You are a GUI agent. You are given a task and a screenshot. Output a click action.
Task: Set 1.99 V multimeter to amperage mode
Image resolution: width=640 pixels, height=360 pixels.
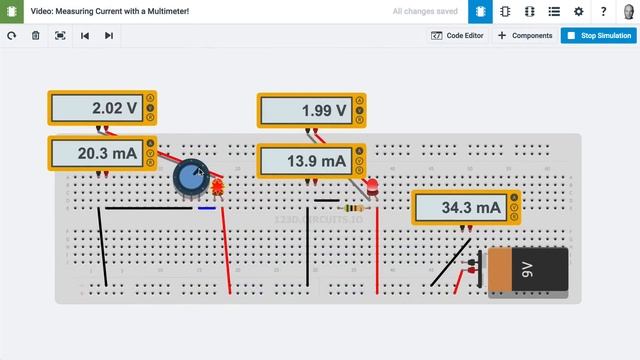[360, 100]
